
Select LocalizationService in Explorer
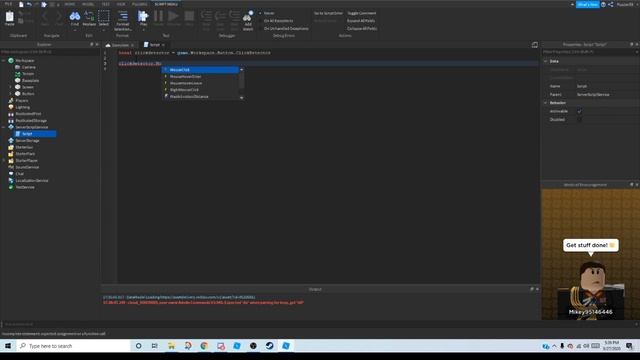[x=28, y=180]
